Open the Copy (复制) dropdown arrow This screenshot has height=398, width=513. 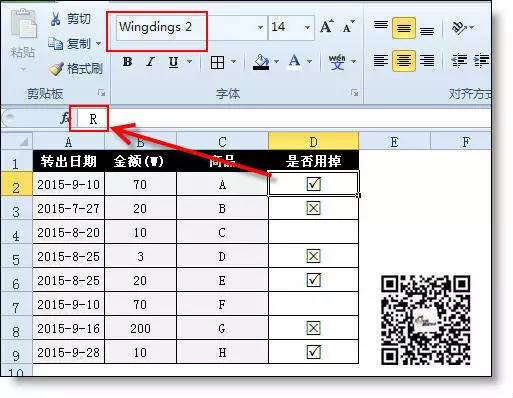[98, 43]
